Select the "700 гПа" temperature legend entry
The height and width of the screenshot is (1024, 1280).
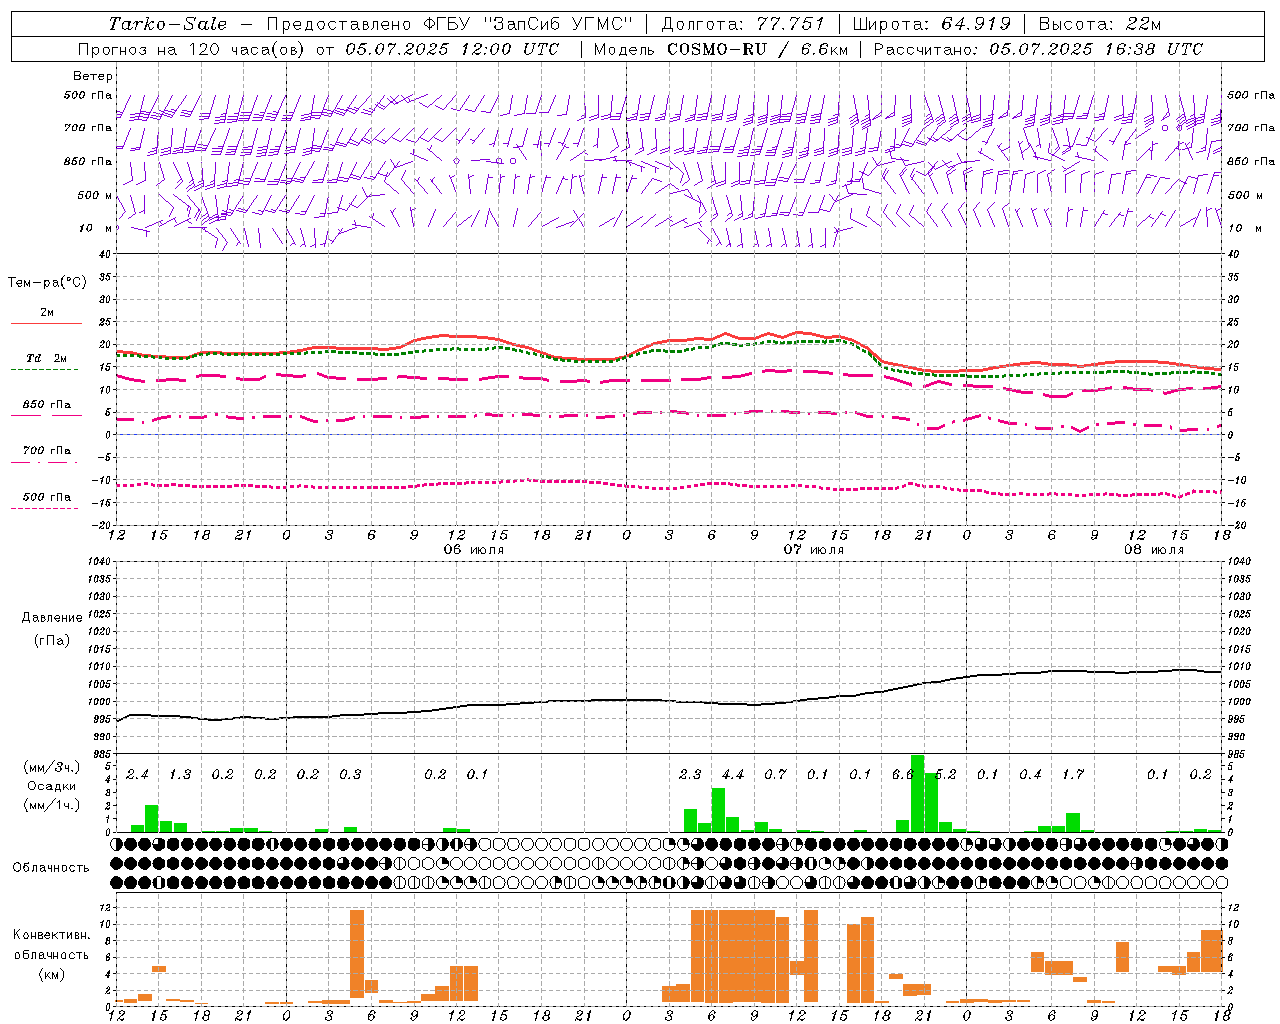(46, 451)
